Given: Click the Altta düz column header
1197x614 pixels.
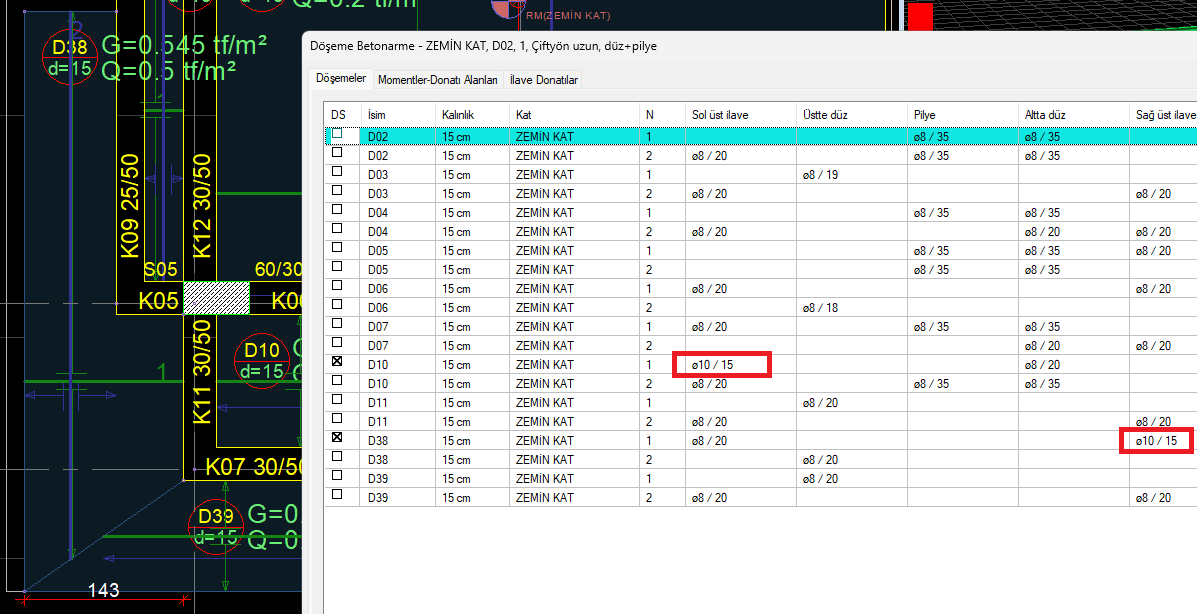Looking at the screenshot, I should 1073,115.
